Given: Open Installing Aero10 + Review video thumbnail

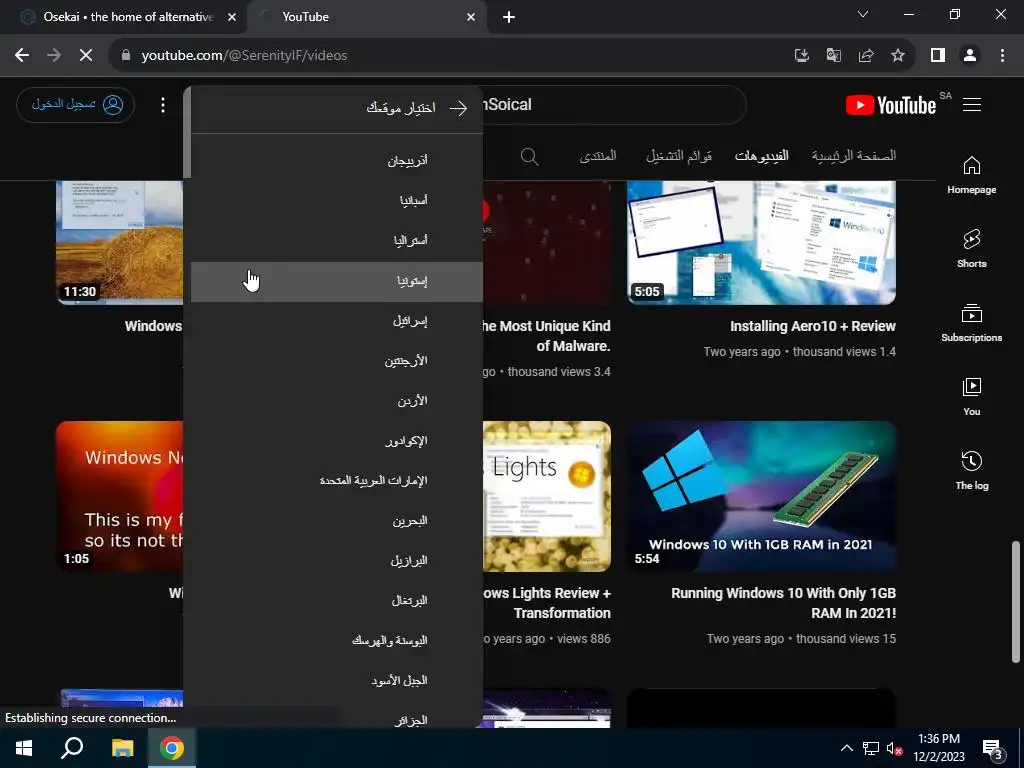Looking at the screenshot, I should (761, 243).
